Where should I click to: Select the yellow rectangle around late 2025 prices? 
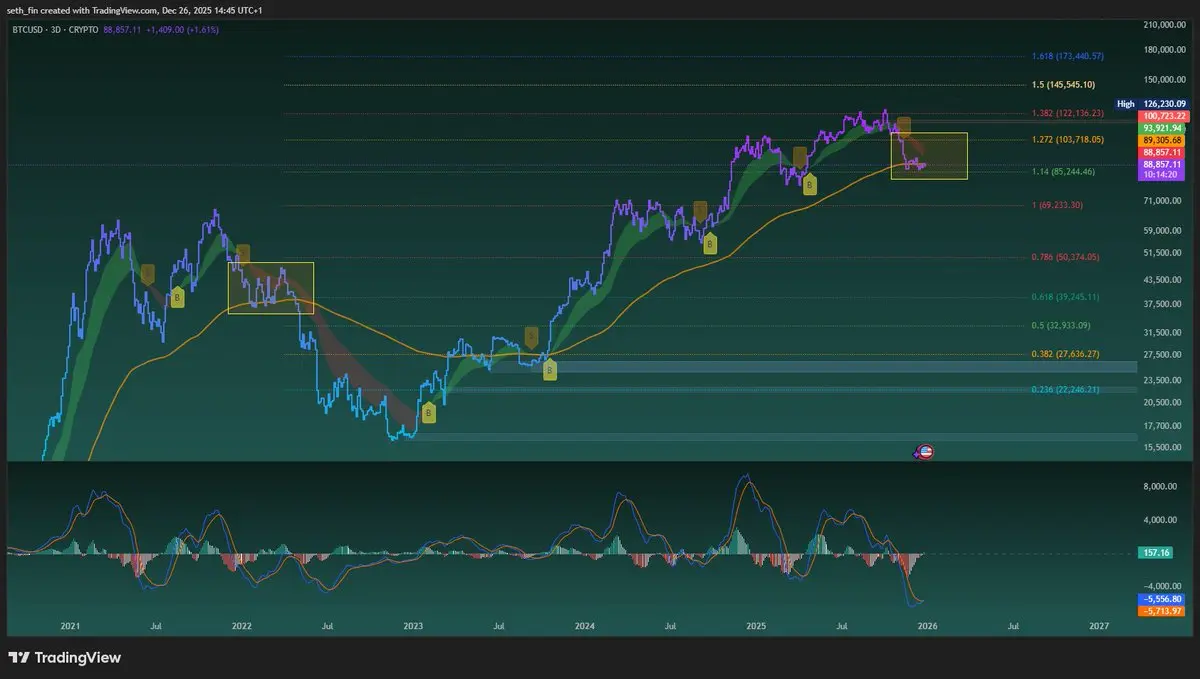(x=929, y=156)
